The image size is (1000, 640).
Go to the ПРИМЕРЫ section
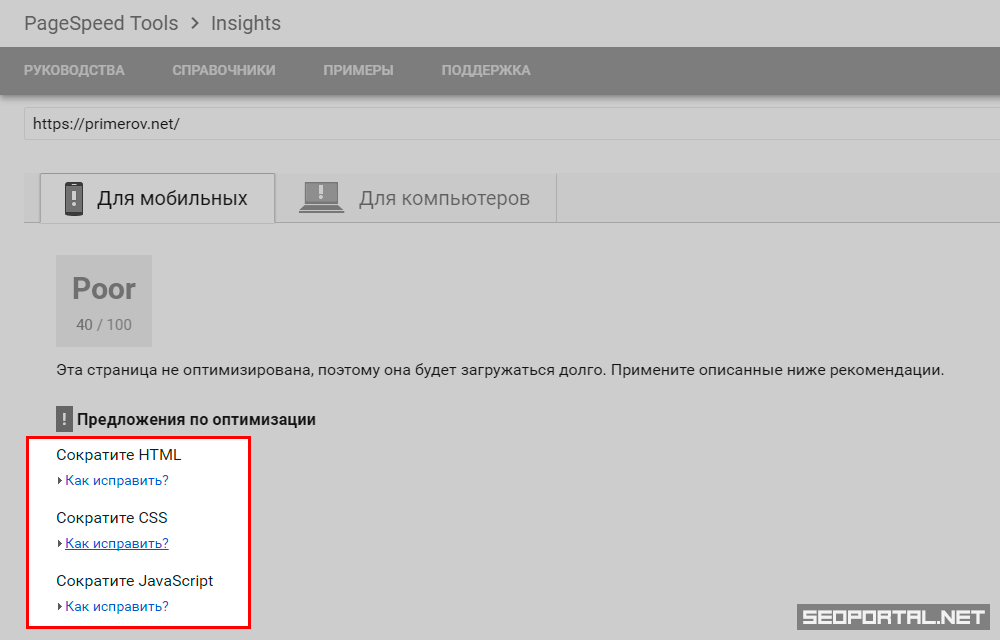coord(358,70)
